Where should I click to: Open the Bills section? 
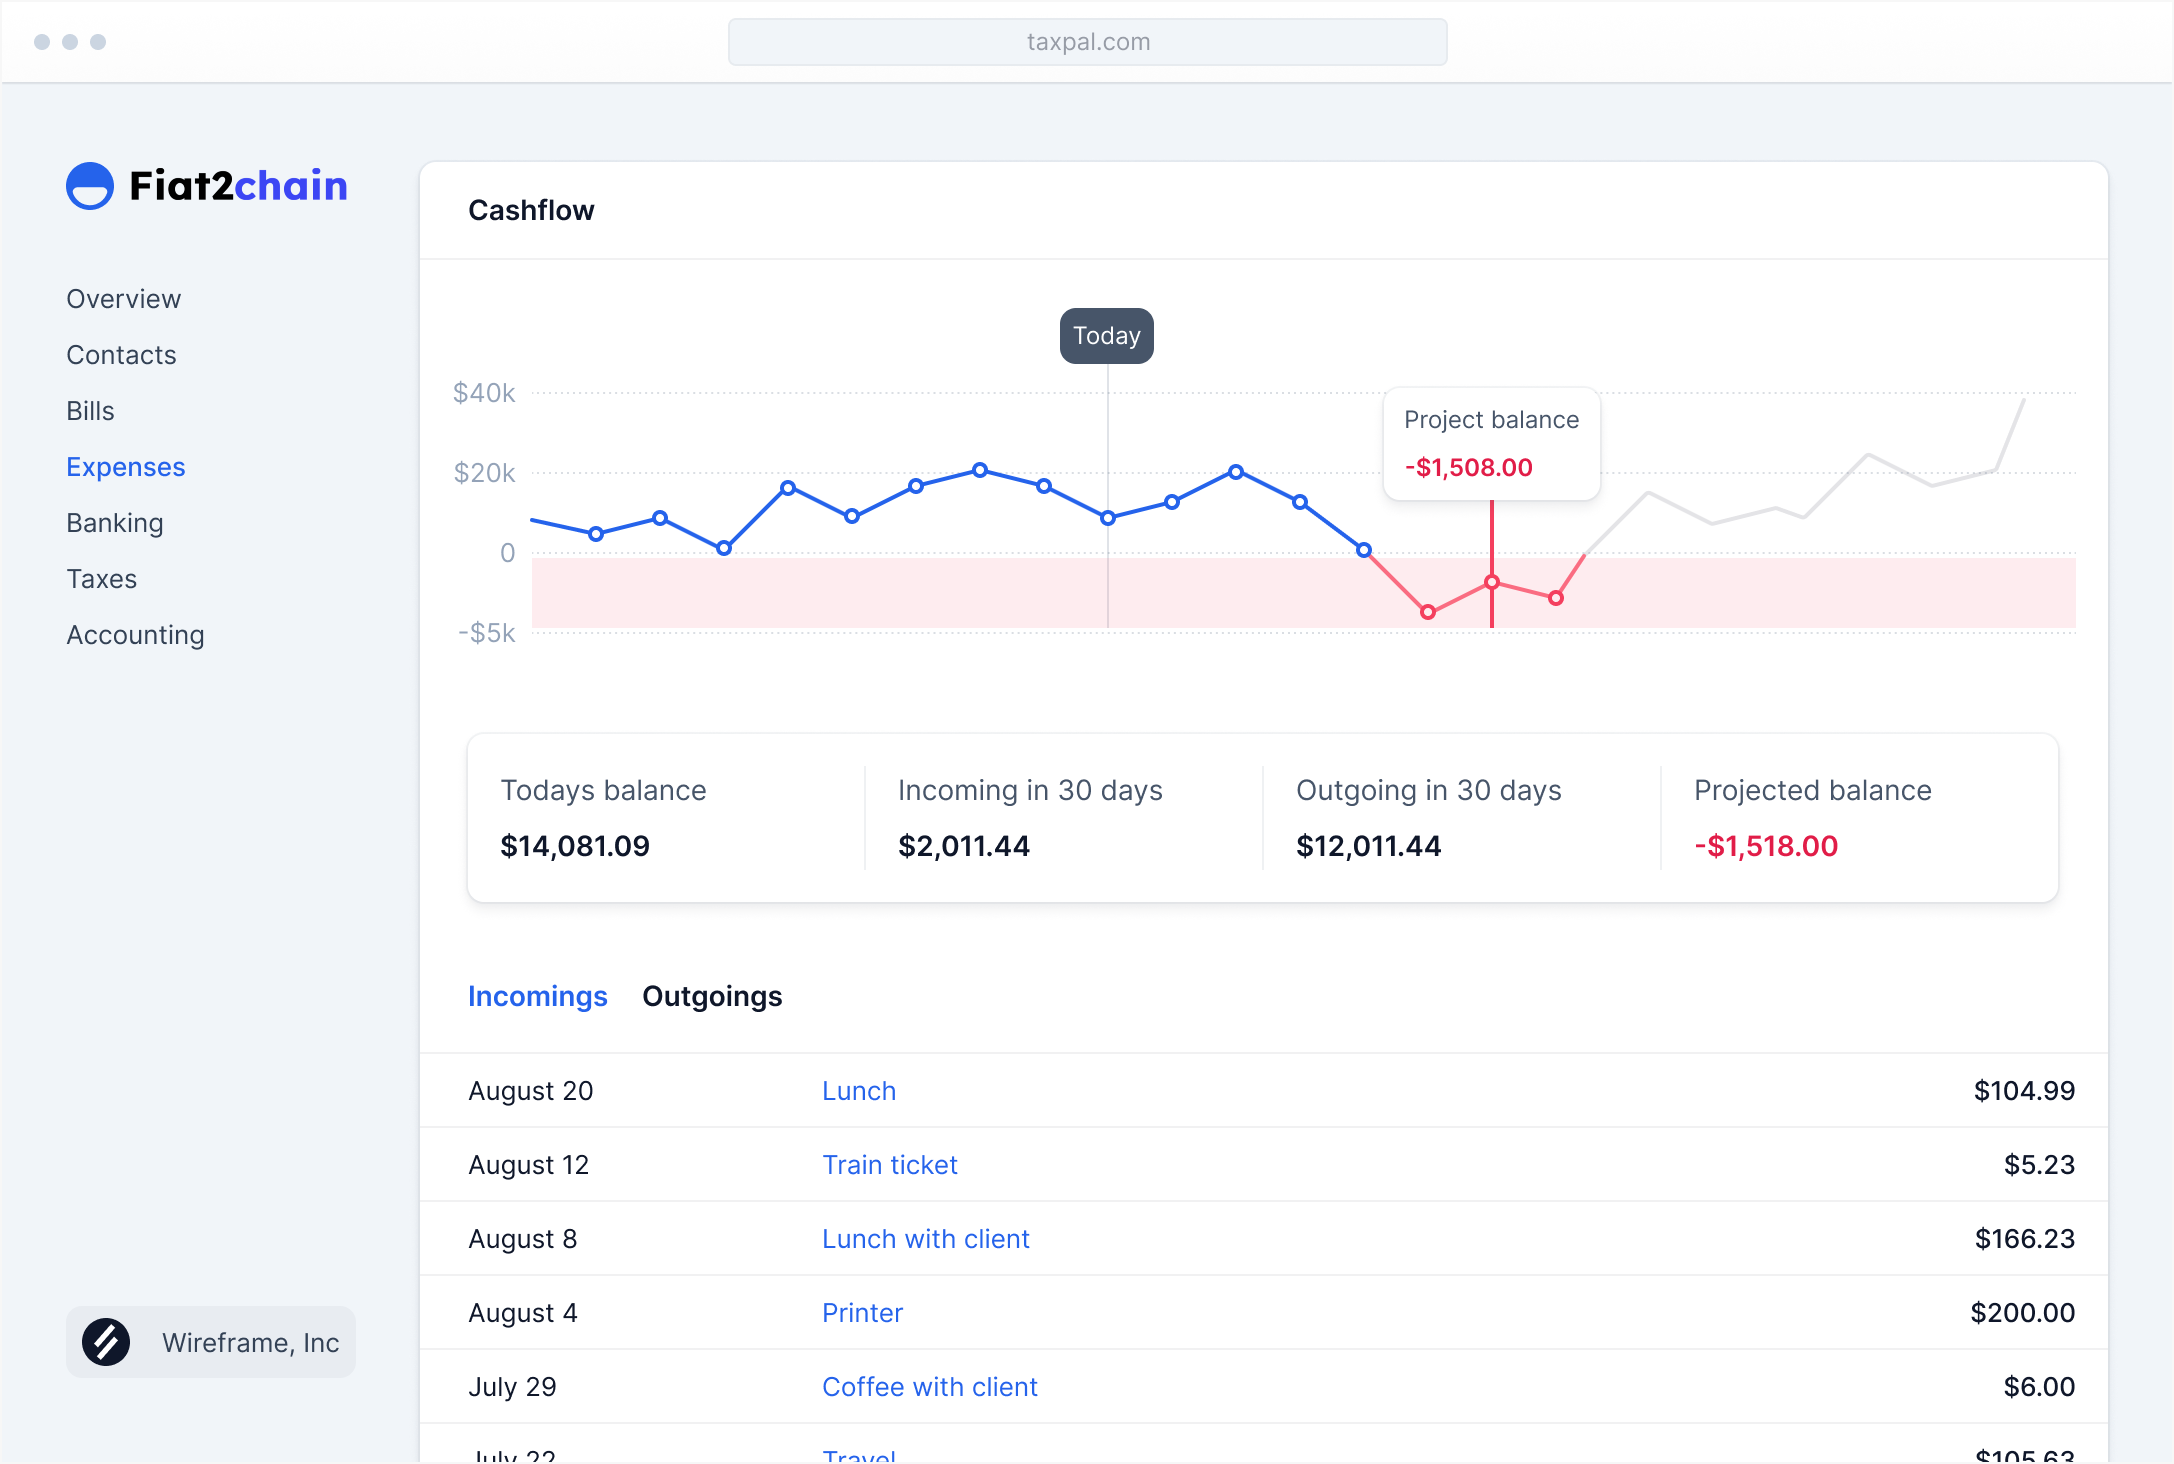(x=90, y=411)
